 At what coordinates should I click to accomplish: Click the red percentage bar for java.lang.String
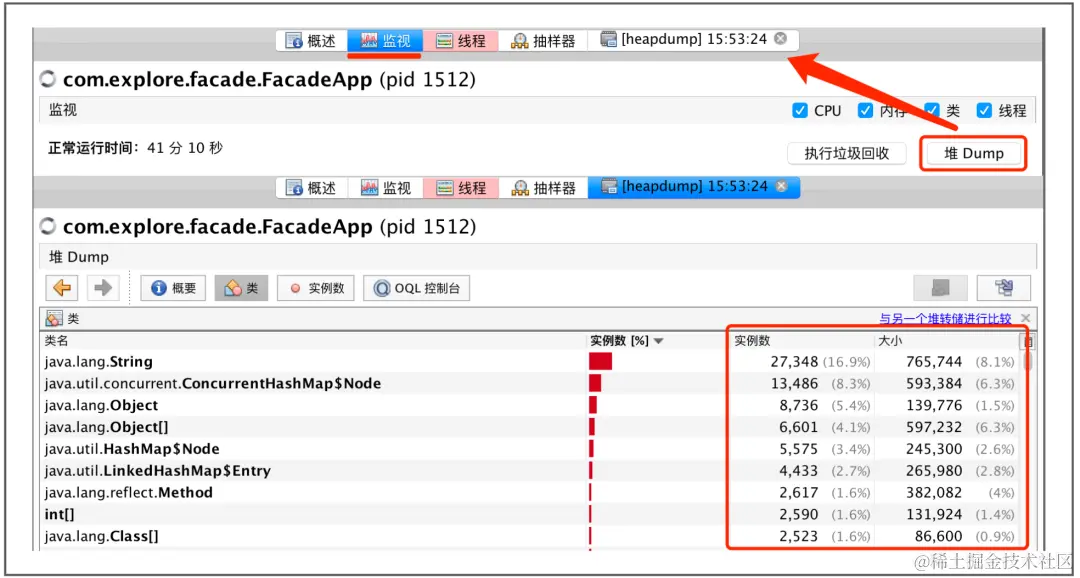601,362
